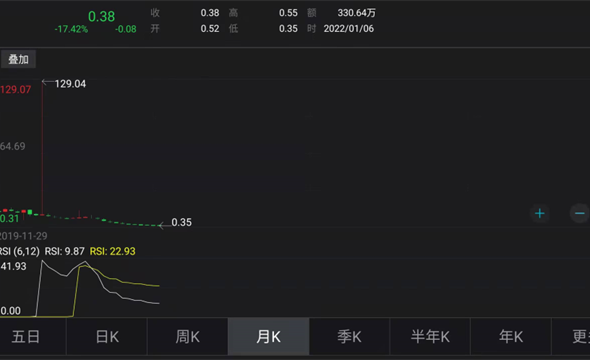590x360 pixels.
Task: Expand the 更多 more options tab
Action: 571,337
